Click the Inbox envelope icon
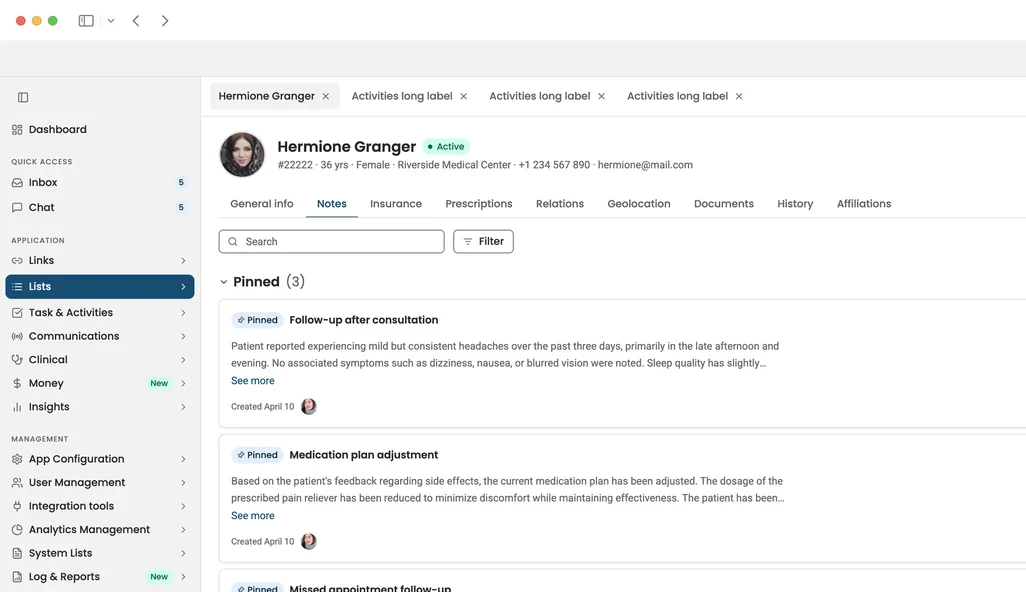 pos(17,183)
